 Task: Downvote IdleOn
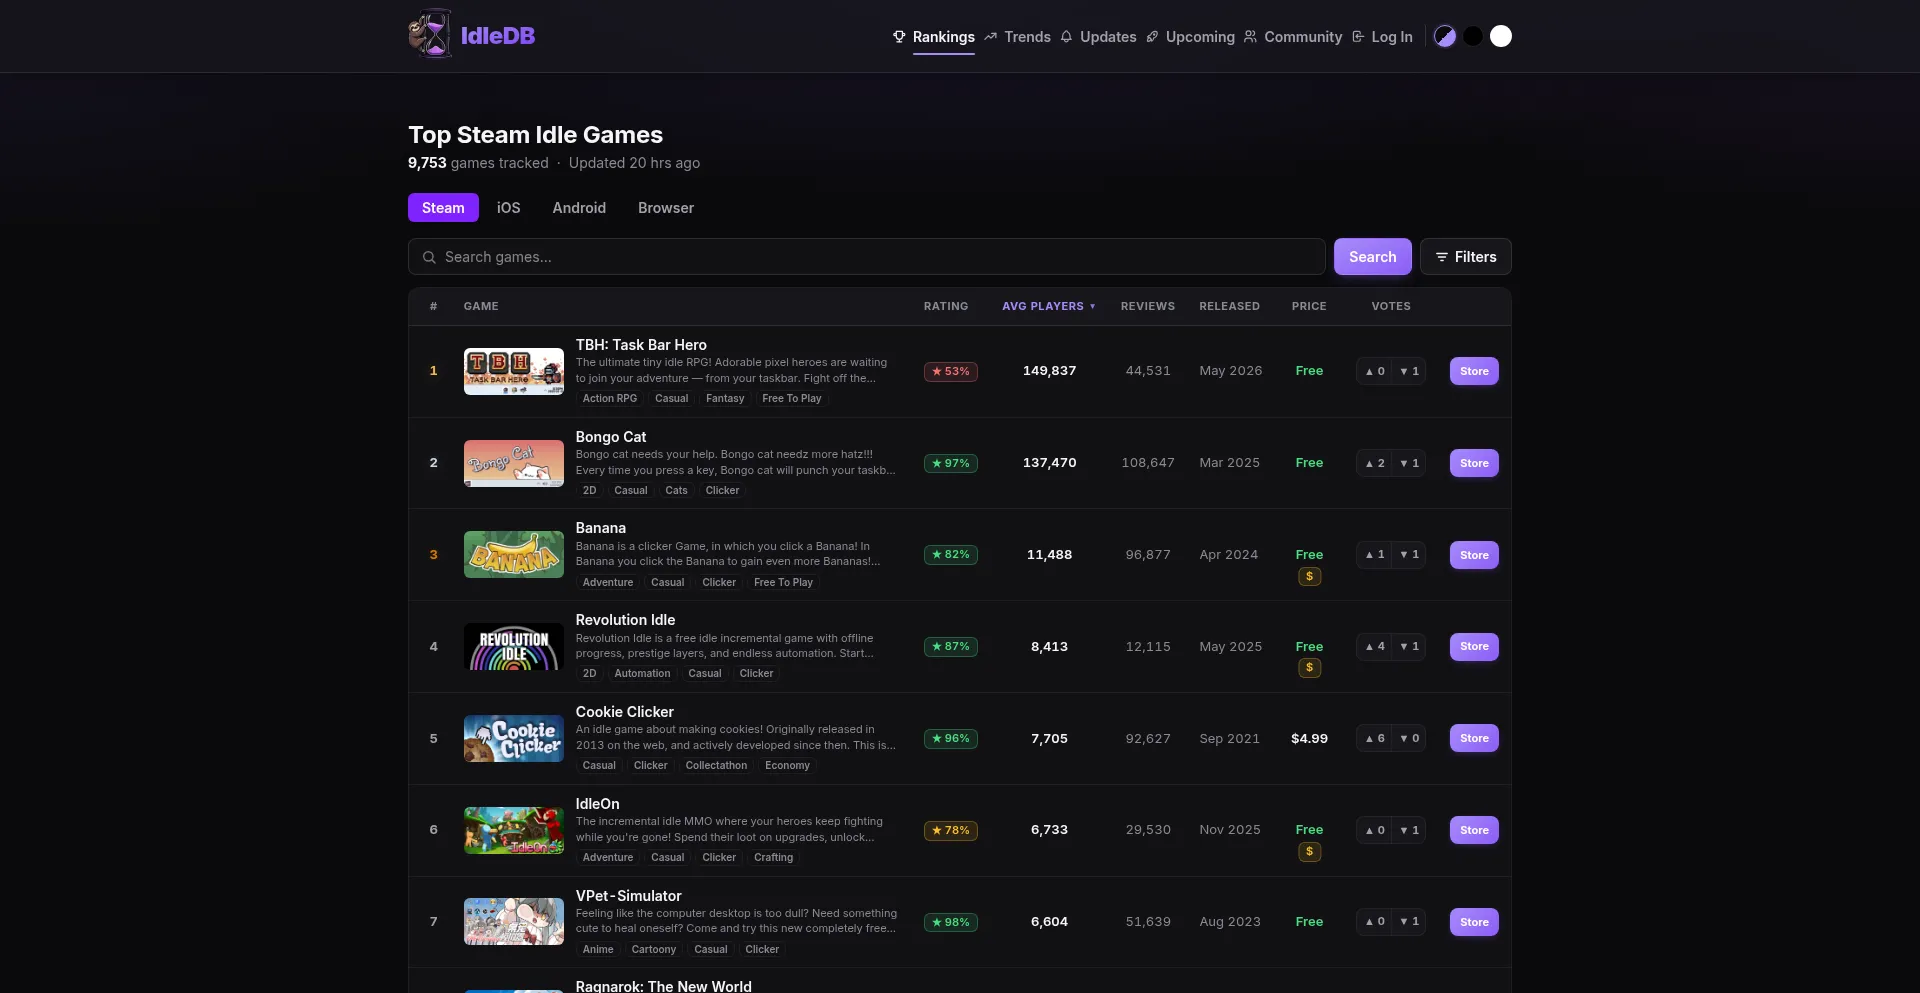point(1409,830)
